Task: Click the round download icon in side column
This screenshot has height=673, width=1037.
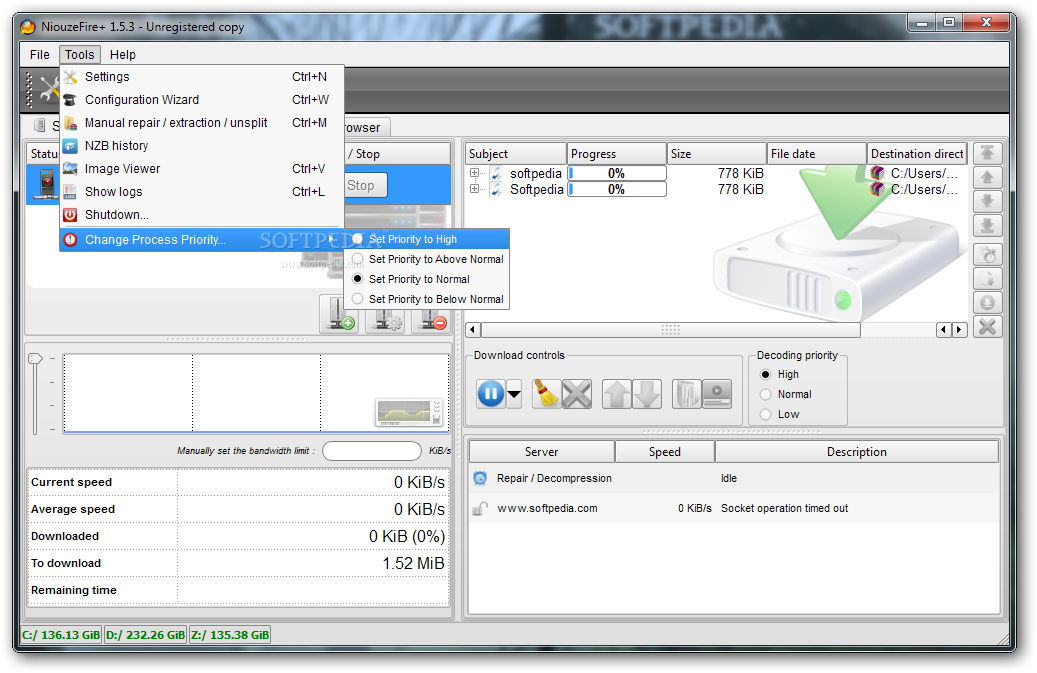Action: coord(987,303)
